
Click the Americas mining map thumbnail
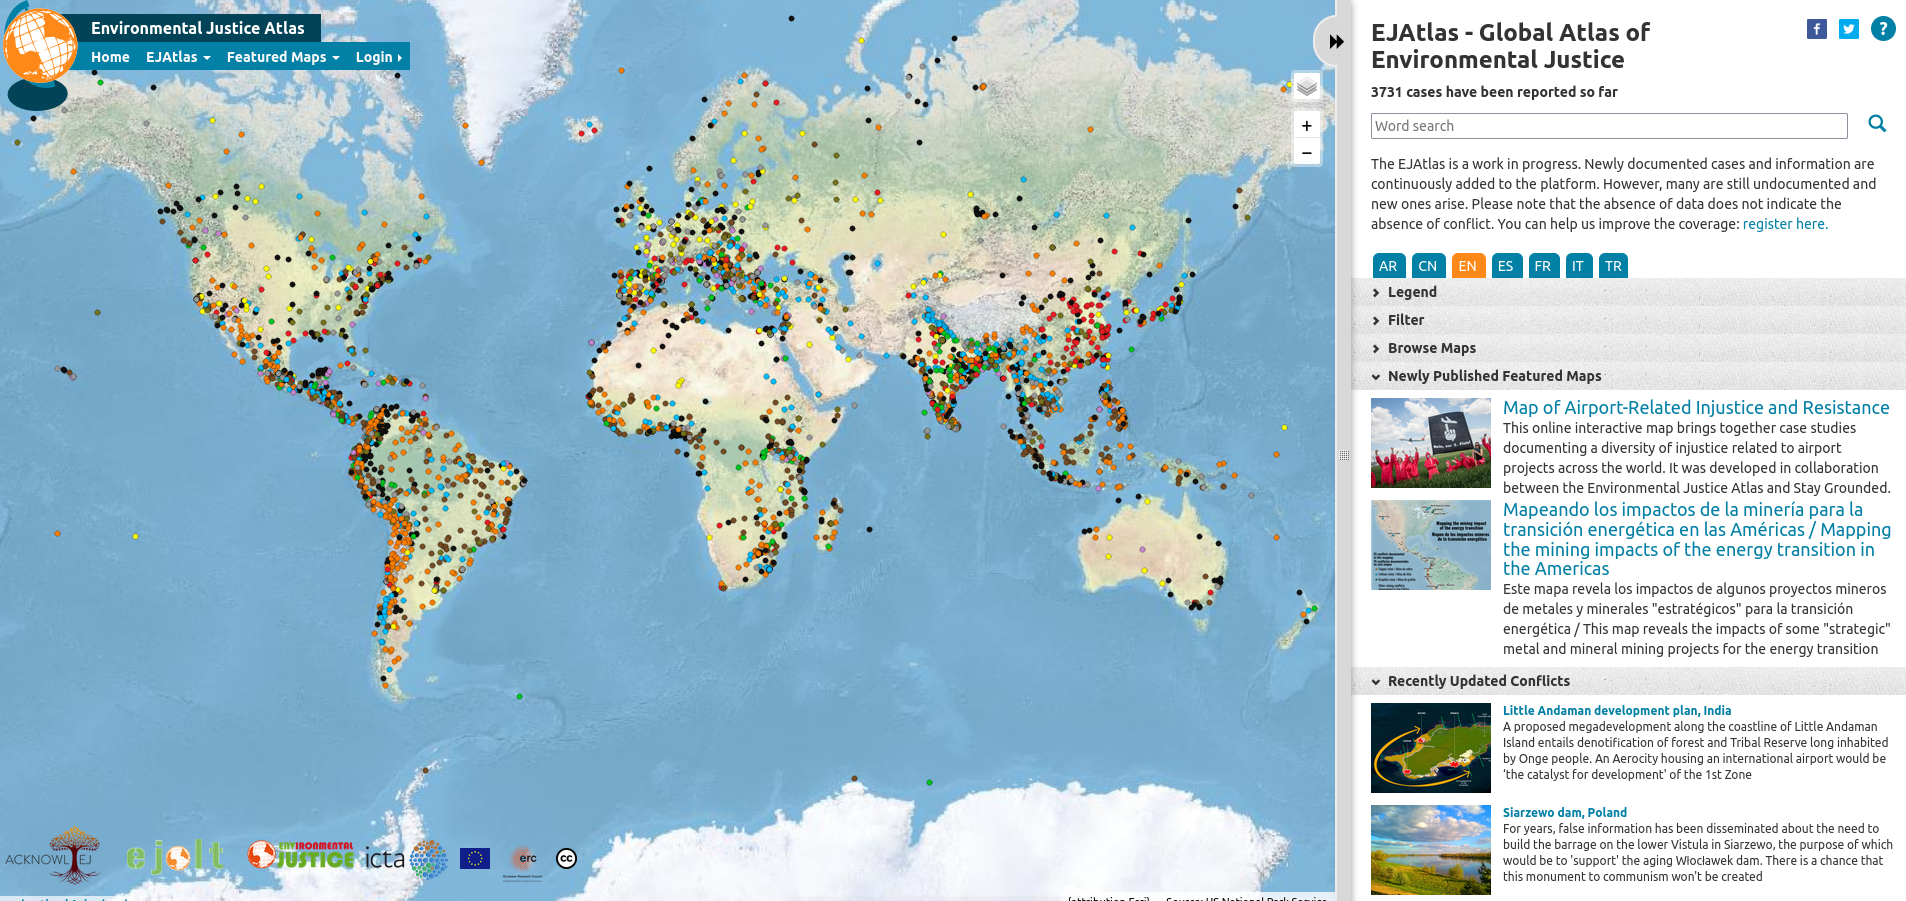point(1431,545)
